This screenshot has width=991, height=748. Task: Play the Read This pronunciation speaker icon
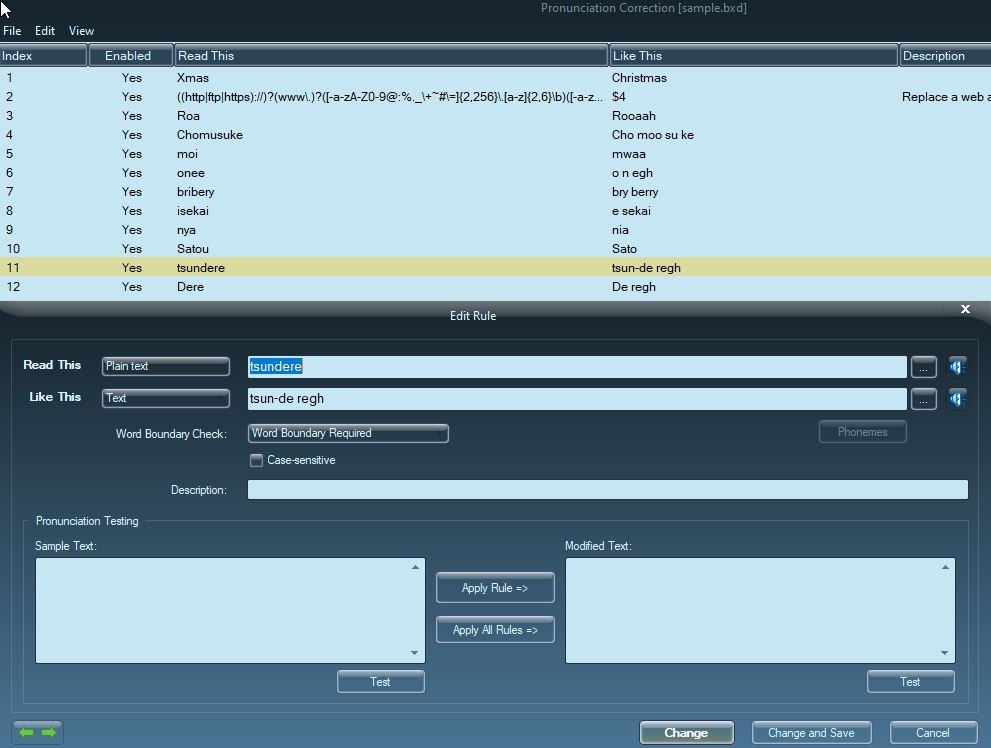coord(957,367)
